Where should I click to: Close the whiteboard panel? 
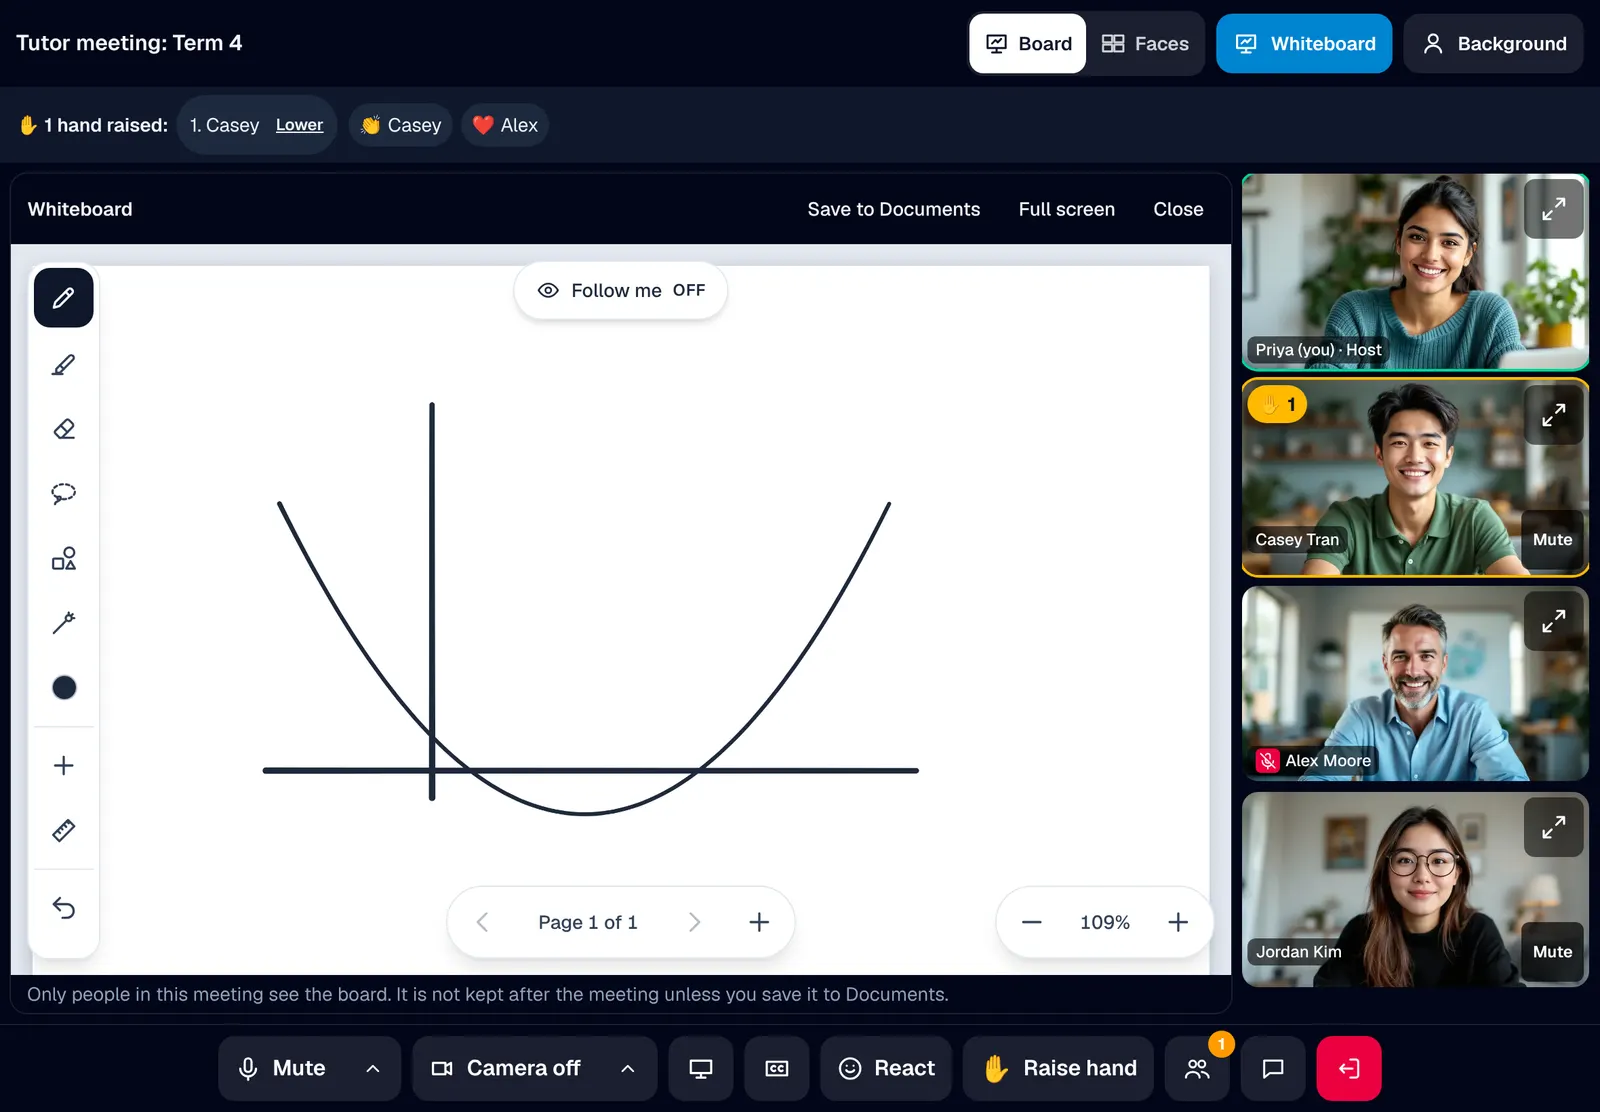coord(1178,209)
